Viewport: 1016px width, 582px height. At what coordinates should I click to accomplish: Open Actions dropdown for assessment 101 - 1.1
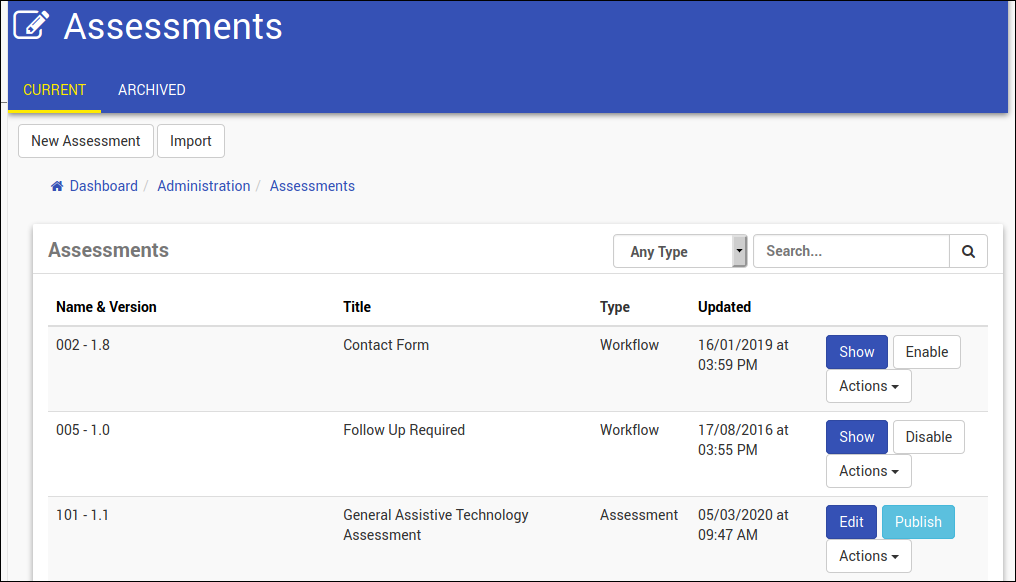click(x=868, y=556)
